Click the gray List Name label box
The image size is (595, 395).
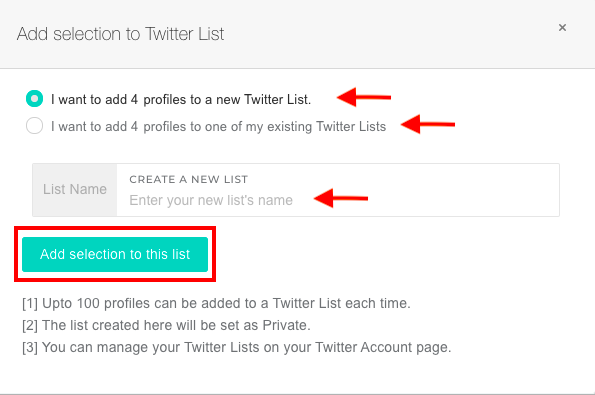[75, 190]
